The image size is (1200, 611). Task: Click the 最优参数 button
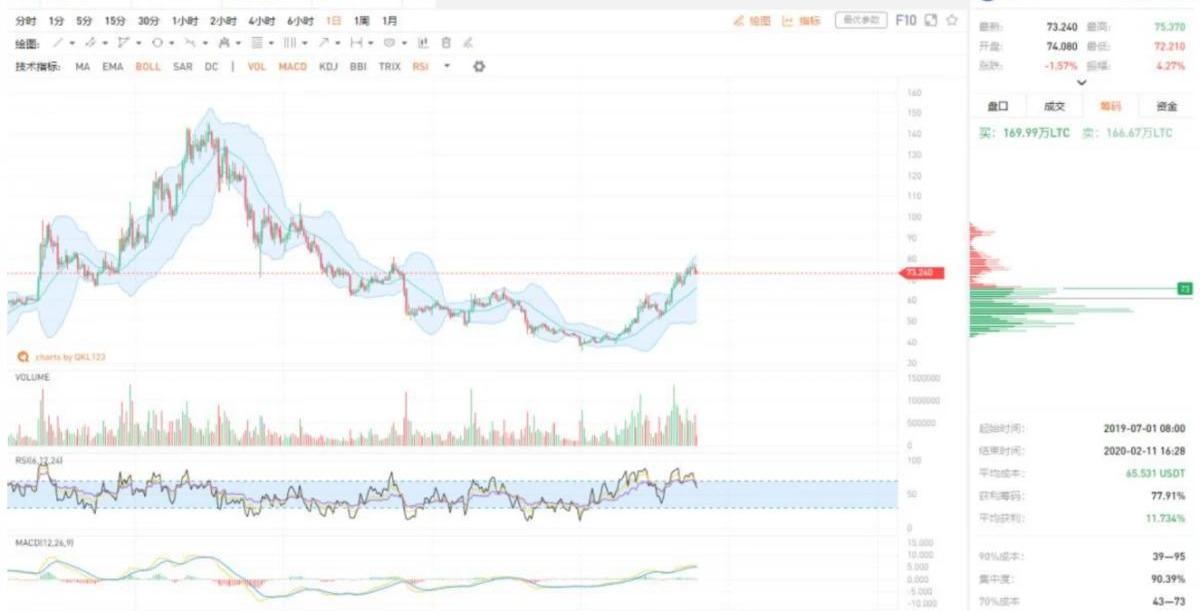861,20
